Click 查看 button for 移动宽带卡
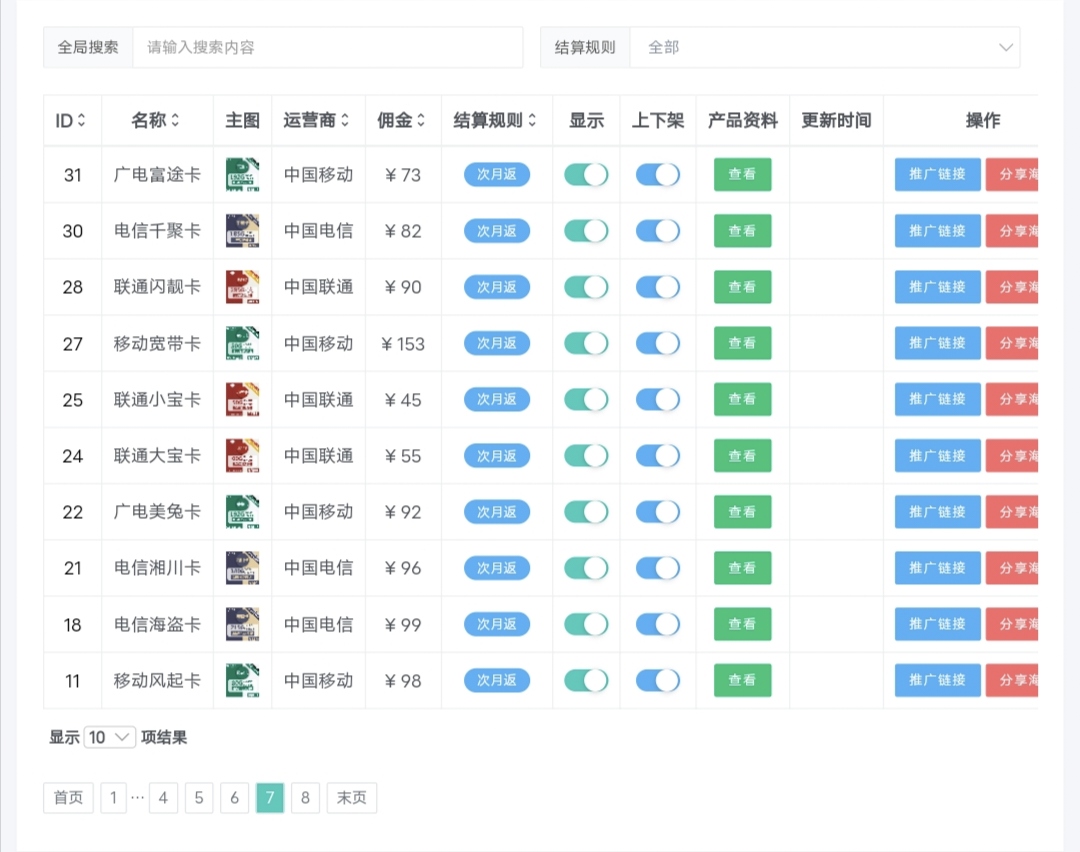Image resolution: width=1080 pixels, height=852 pixels. [742, 343]
